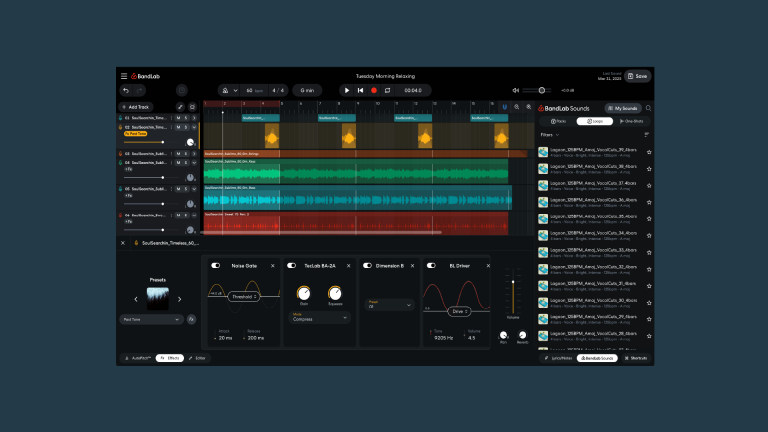The height and width of the screenshot is (432, 768).
Task: Return to the start of the song
Action: click(x=360, y=91)
